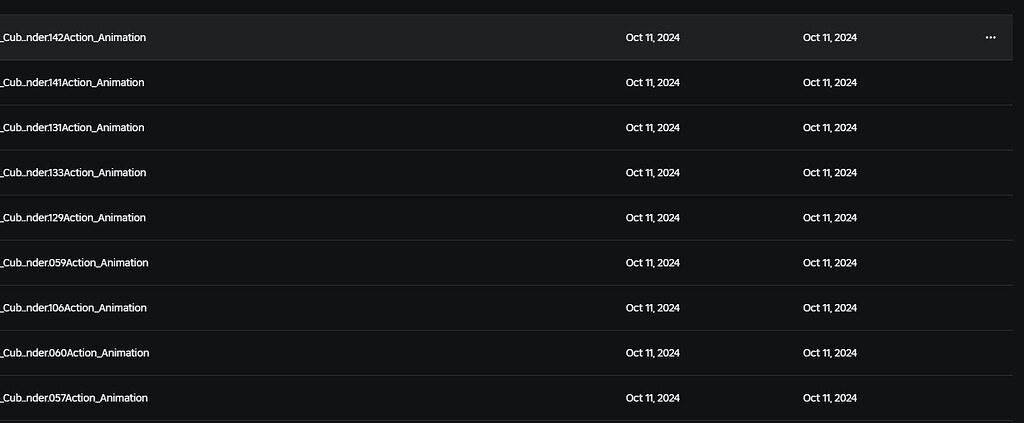Click the right date in the nder.133 row
Viewport: 1024px width, 423px height.
[x=829, y=173]
